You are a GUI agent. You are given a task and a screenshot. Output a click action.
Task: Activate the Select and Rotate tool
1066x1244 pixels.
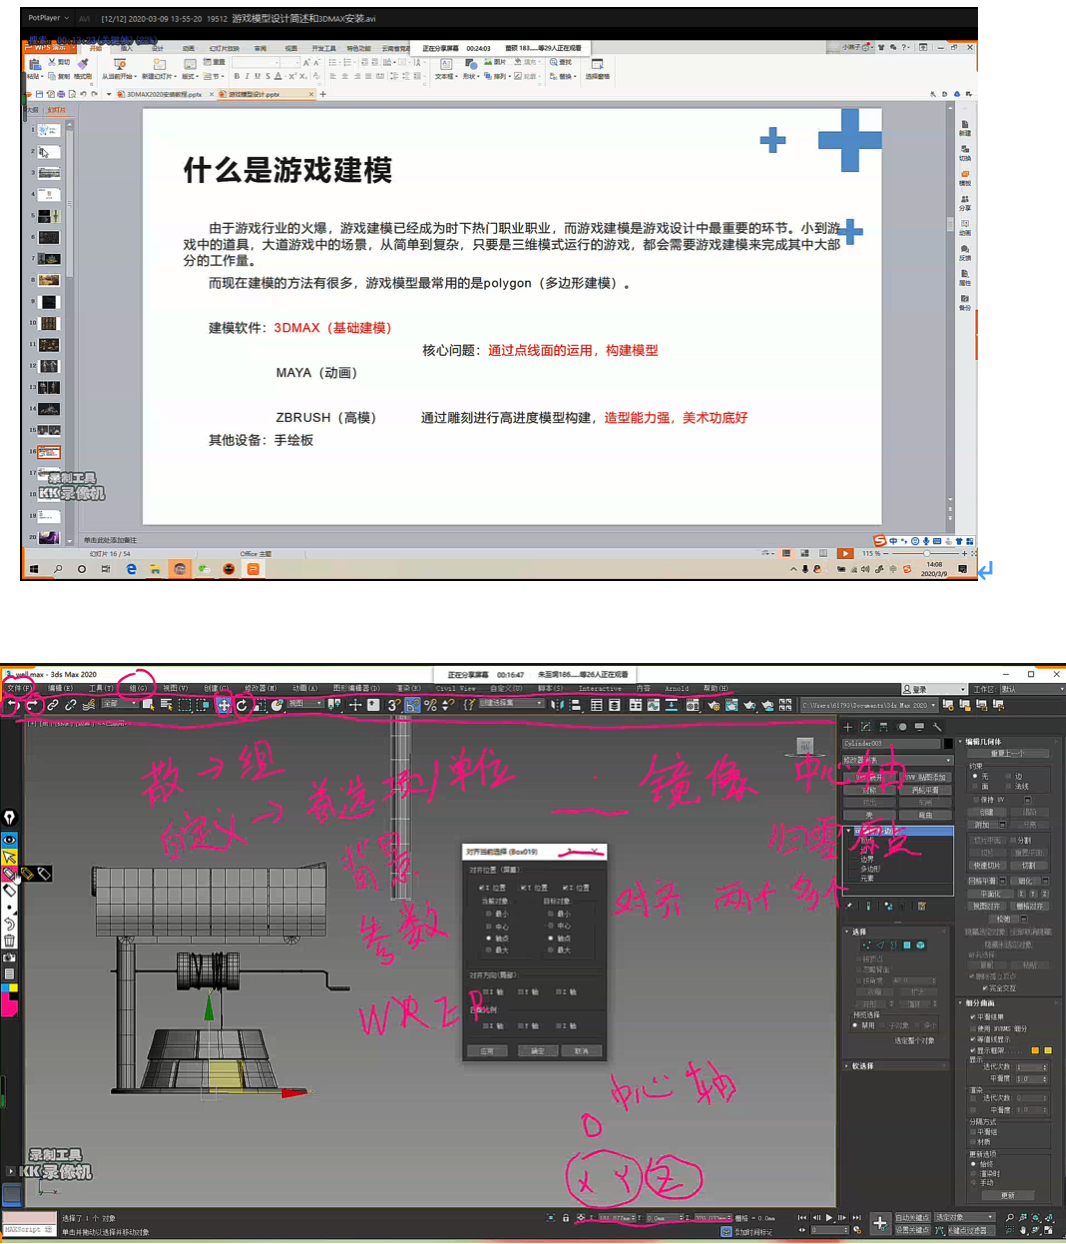tap(242, 705)
